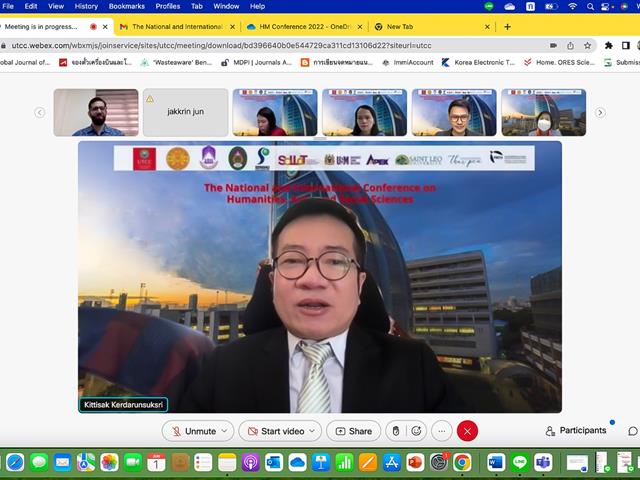Open the reactions smiley icon
Viewport: 640px width, 480px height.
coord(416,431)
